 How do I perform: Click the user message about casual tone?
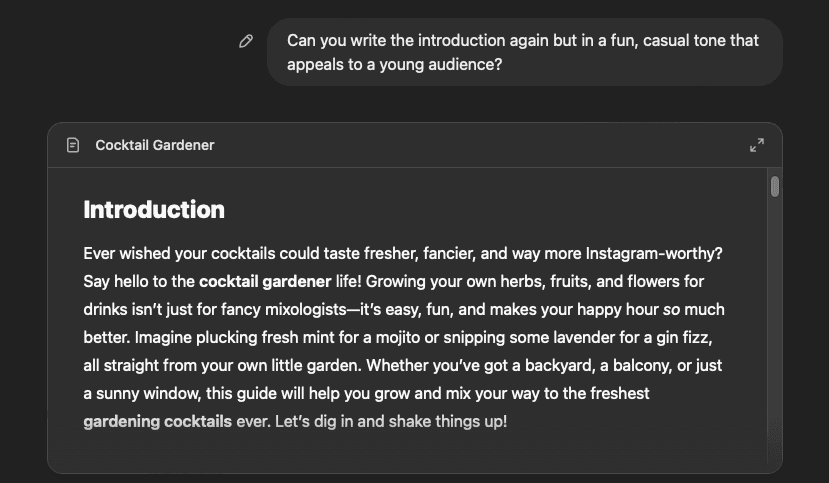point(523,52)
